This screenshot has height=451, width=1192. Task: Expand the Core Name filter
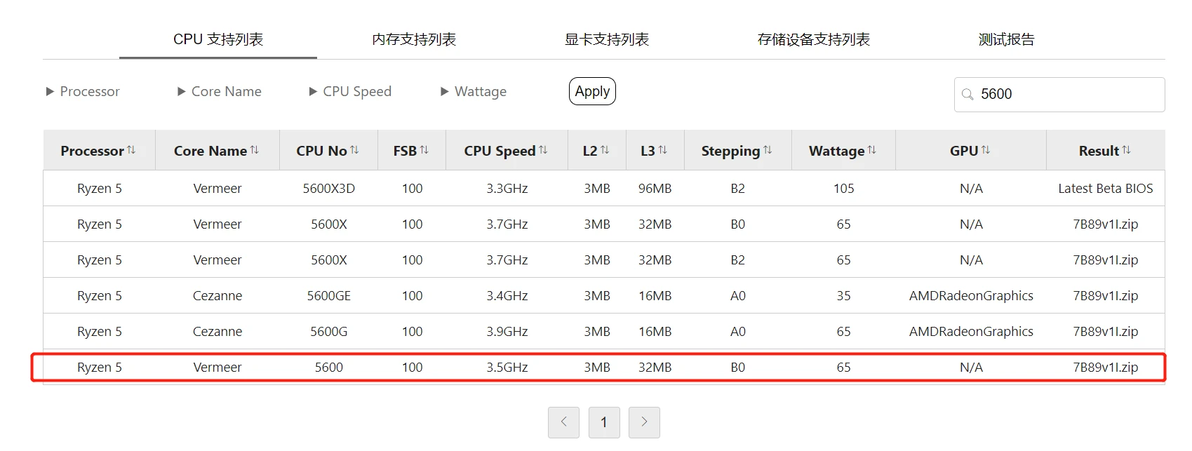pyautogui.click(x=220, y=91)
